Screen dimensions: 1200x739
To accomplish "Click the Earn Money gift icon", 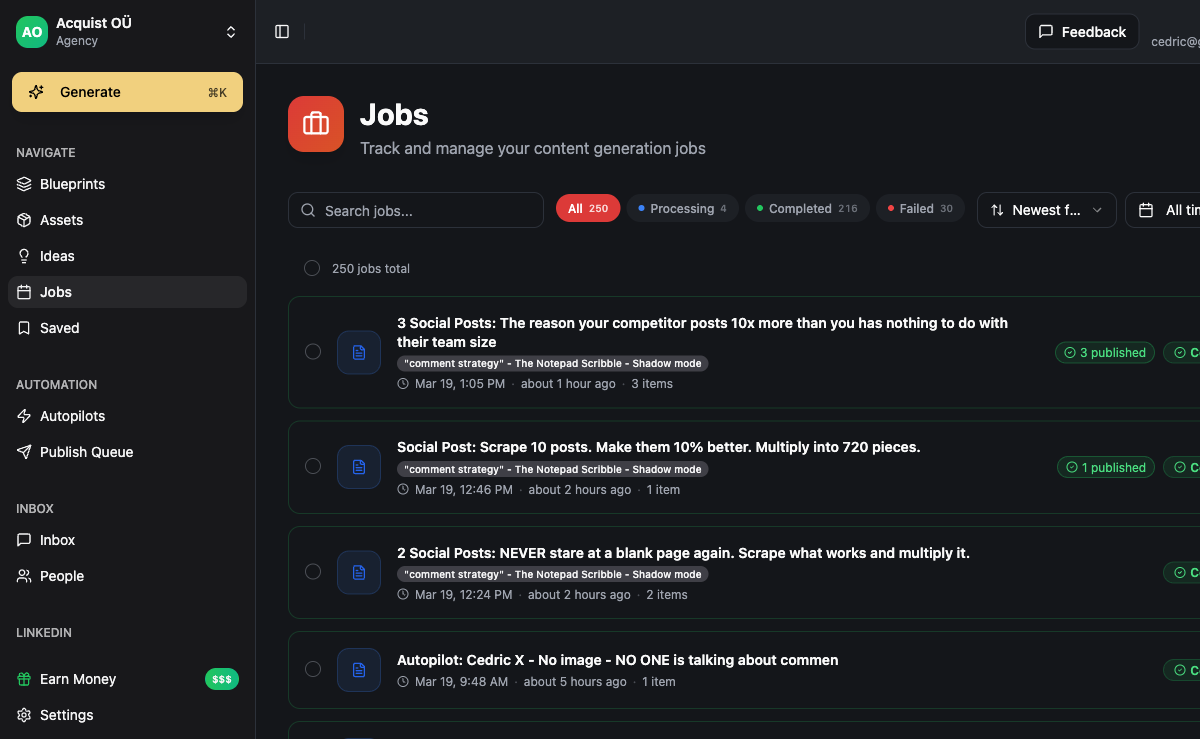I will coord(25,679).
